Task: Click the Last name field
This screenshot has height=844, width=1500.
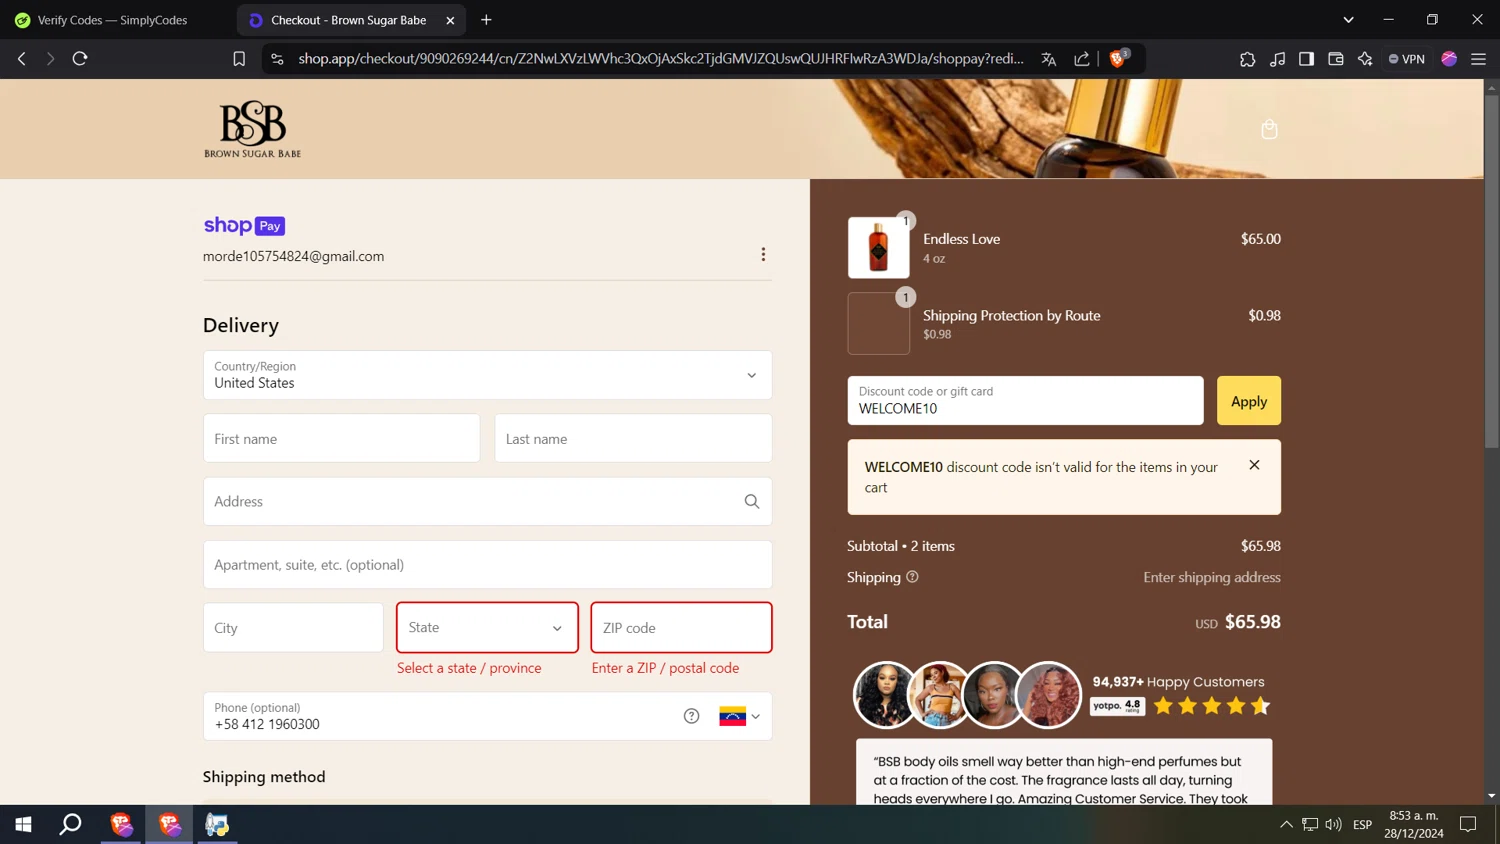Action: tap(633, 438)
